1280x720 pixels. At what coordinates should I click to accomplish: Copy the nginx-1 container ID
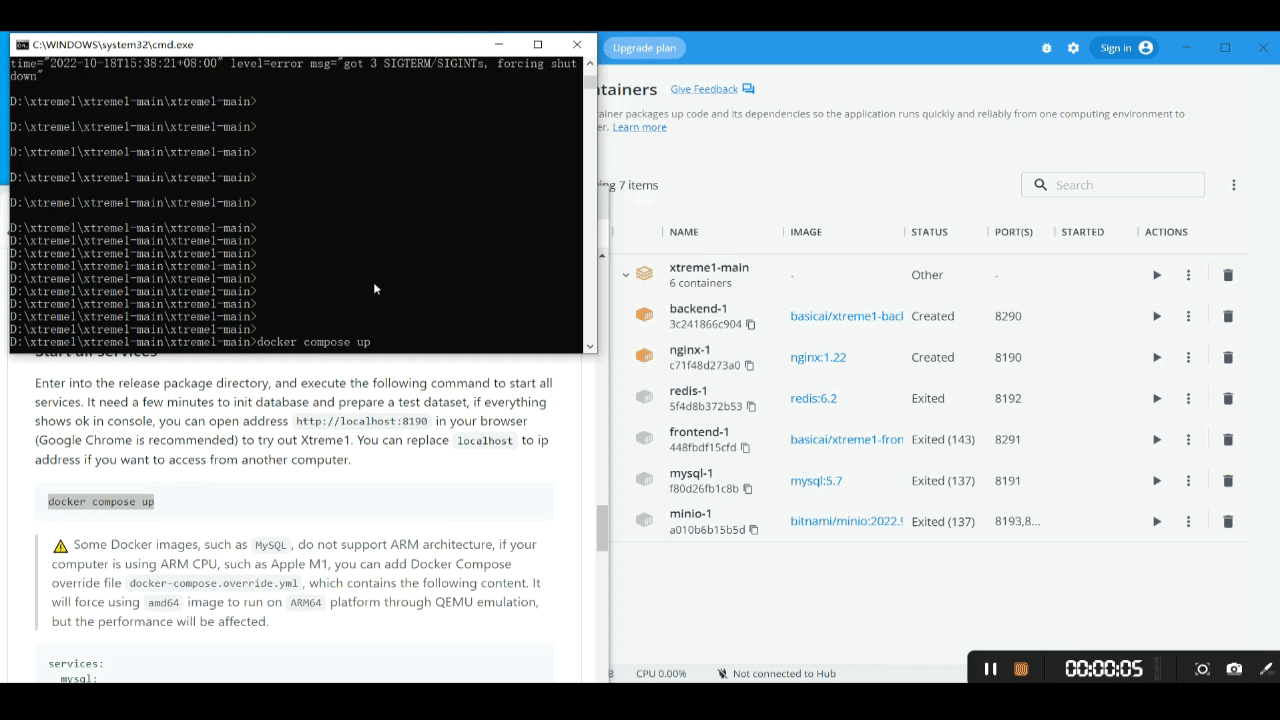(749, 366)
